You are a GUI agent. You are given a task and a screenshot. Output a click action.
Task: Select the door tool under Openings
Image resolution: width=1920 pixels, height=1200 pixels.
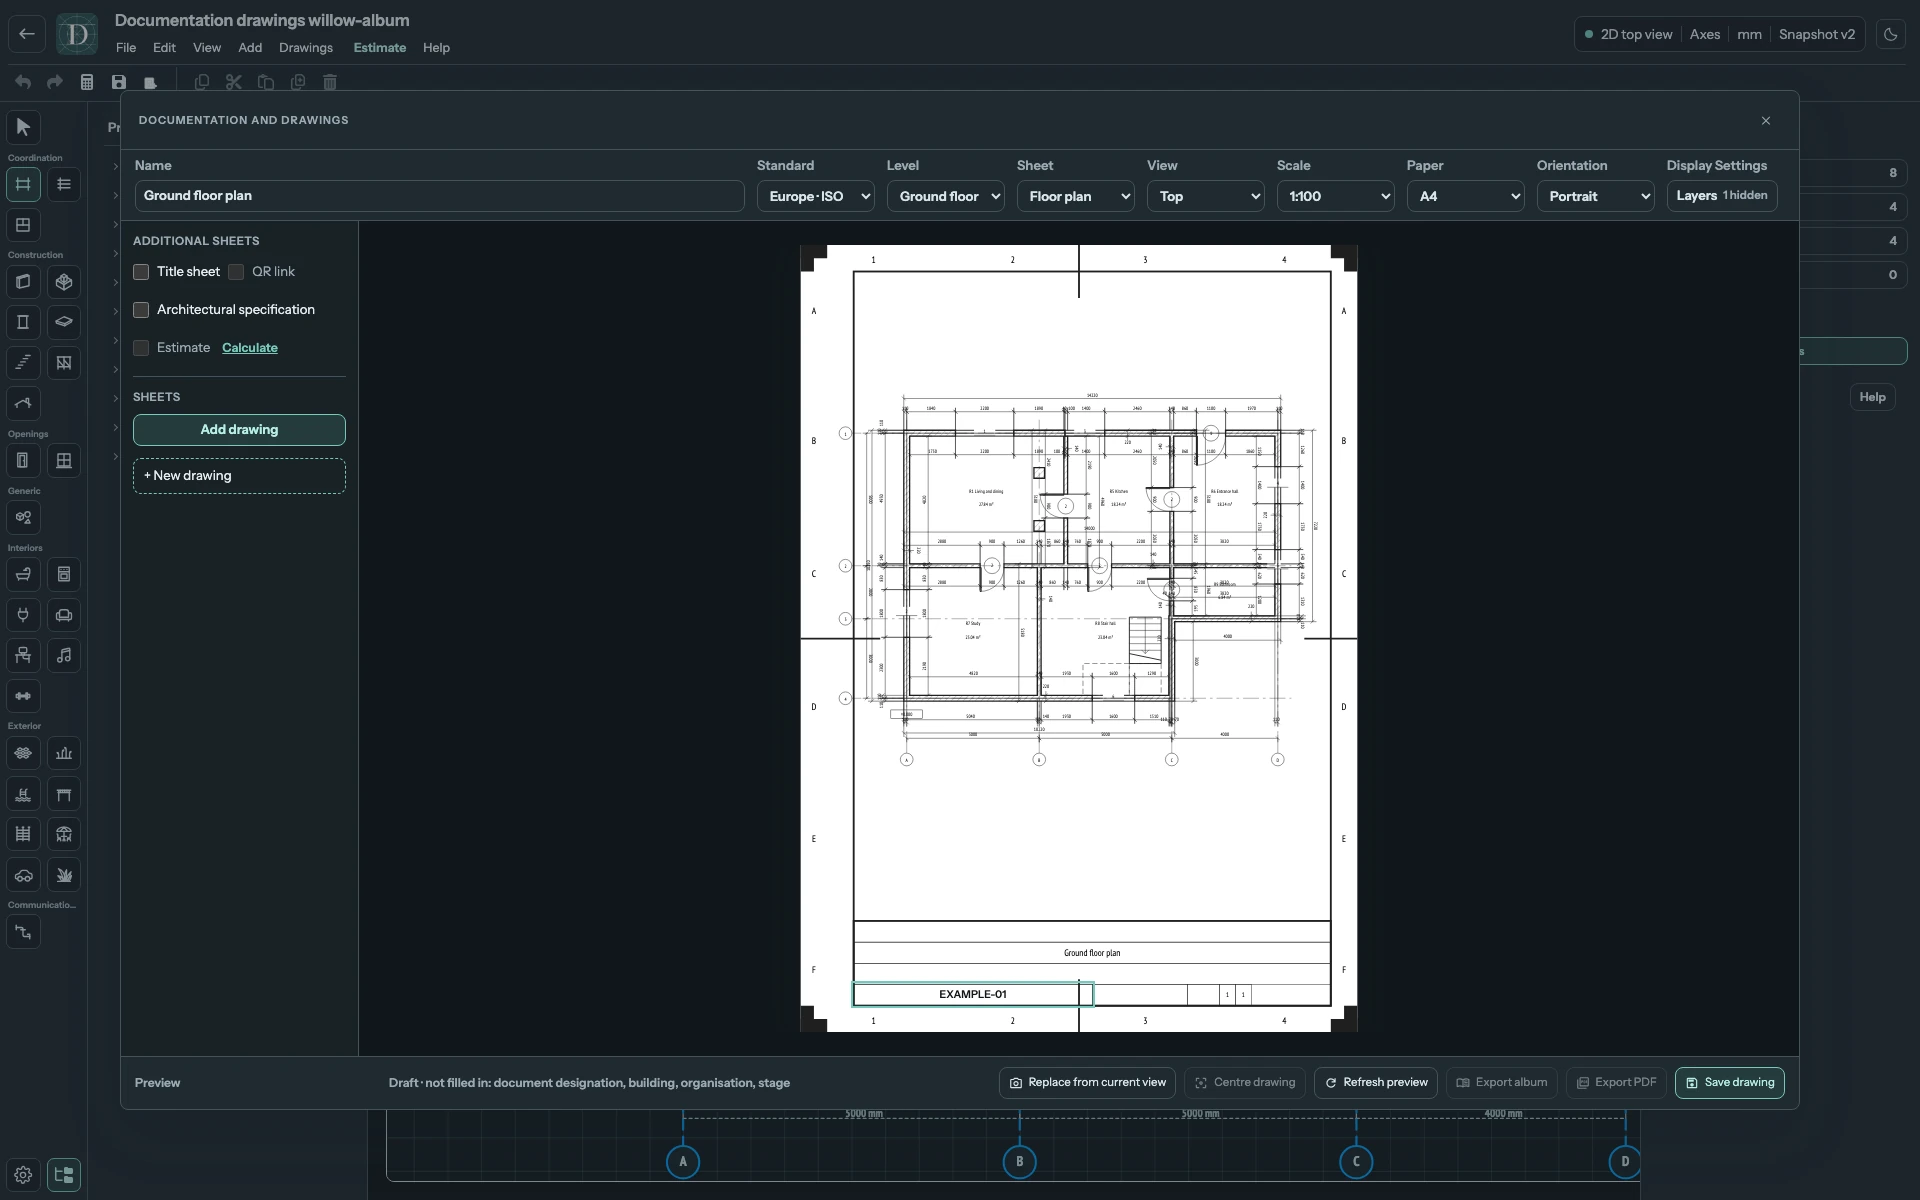pyautogui.click(x=23, y=461)
